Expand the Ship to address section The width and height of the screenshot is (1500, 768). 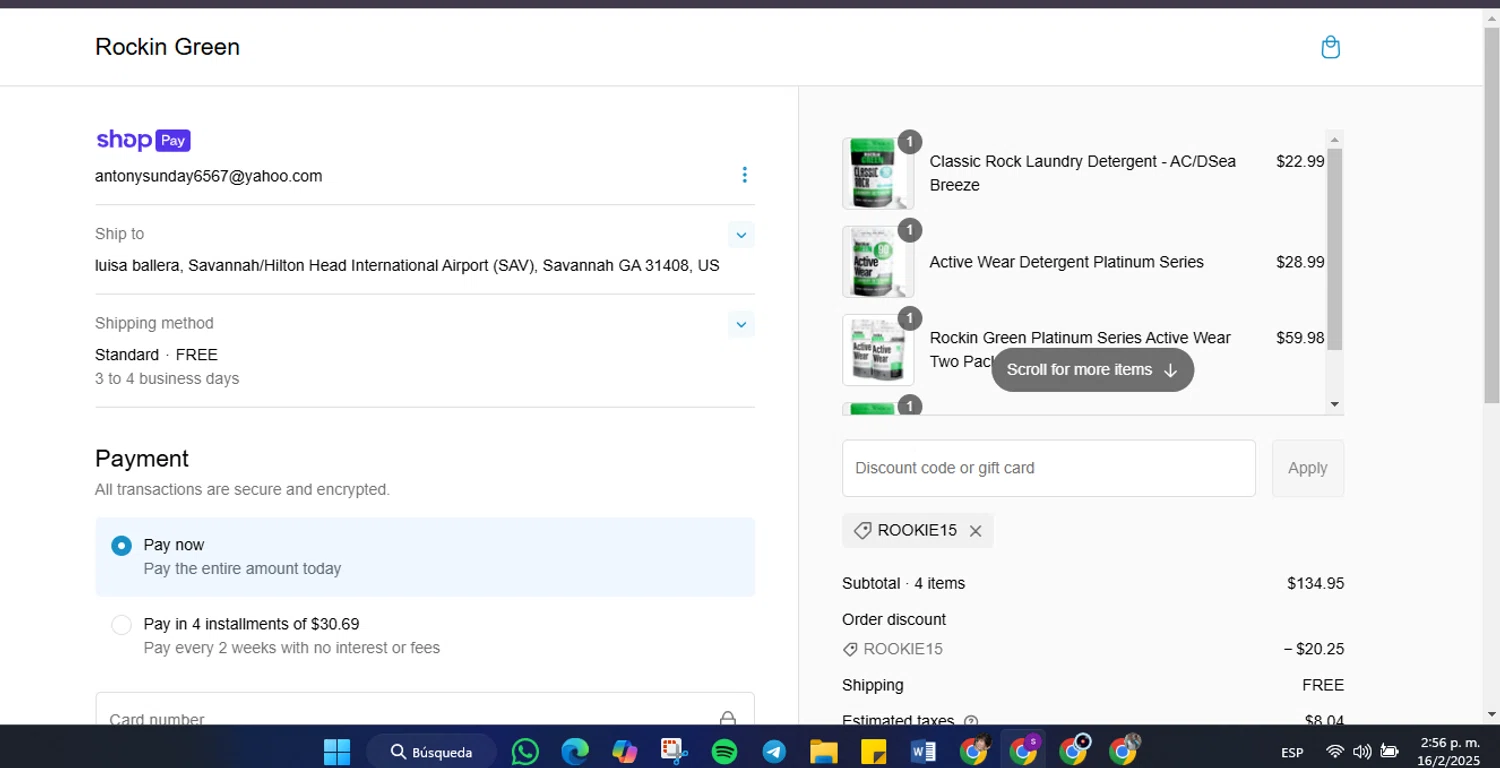coord(741,235)
